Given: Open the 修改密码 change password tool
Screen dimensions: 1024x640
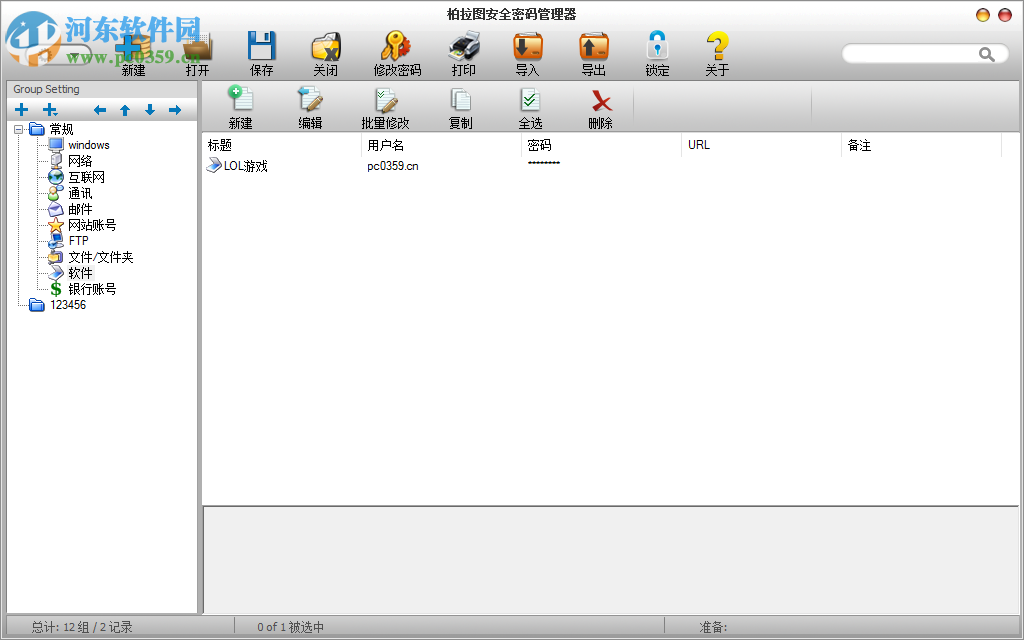Looking at the screenshot, I should [x=397, y=52].
